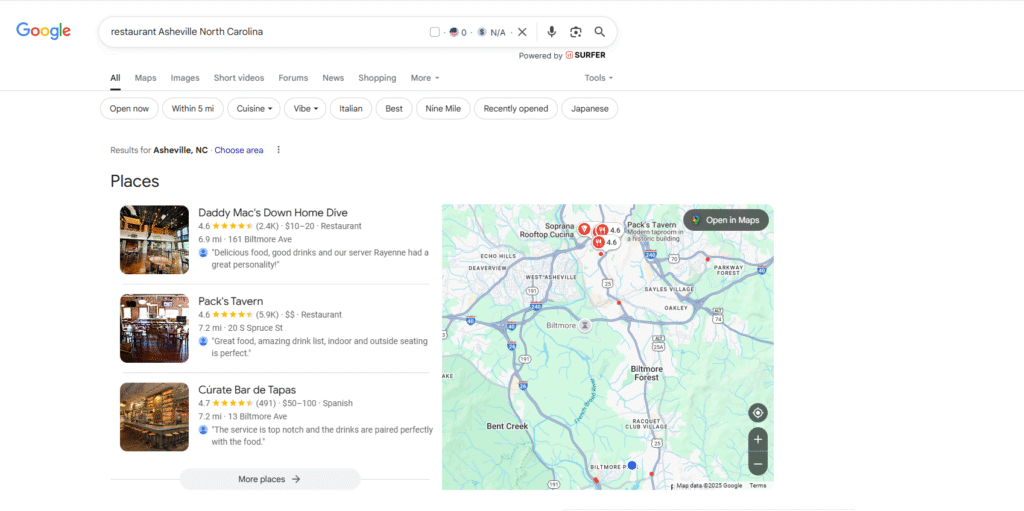Click the Surfer flag volume icon
1024x511 pixels.
pyautogui.click(x=454, y=32)
